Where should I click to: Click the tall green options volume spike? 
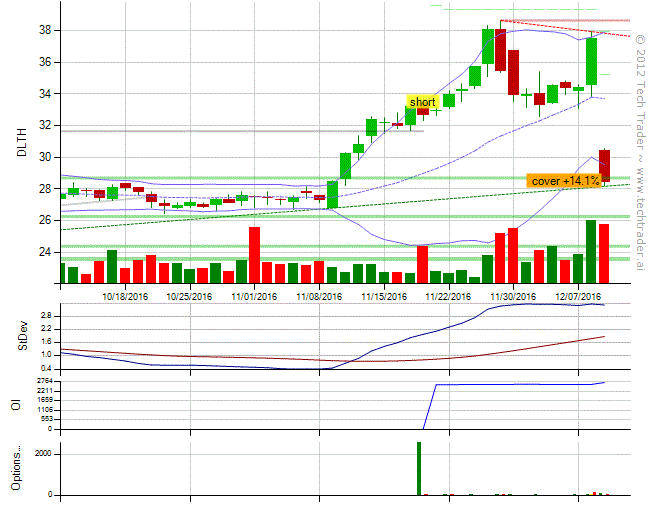click(x=419, y=468)
